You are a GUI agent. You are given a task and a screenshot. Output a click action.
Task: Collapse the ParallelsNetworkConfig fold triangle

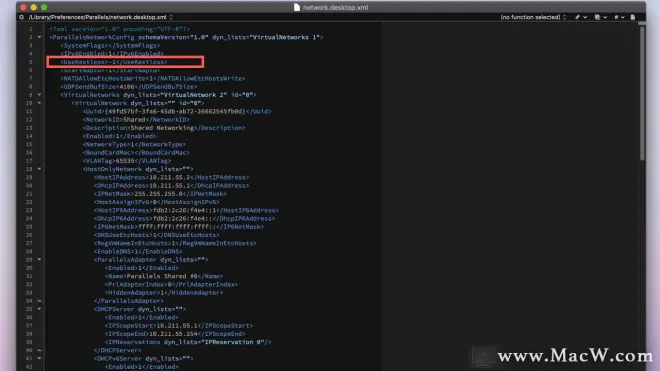(39, 37)
